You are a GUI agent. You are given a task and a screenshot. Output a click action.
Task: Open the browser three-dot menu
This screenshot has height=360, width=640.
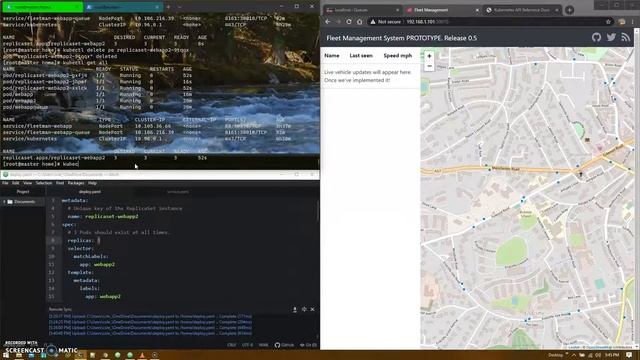(633, 22)
